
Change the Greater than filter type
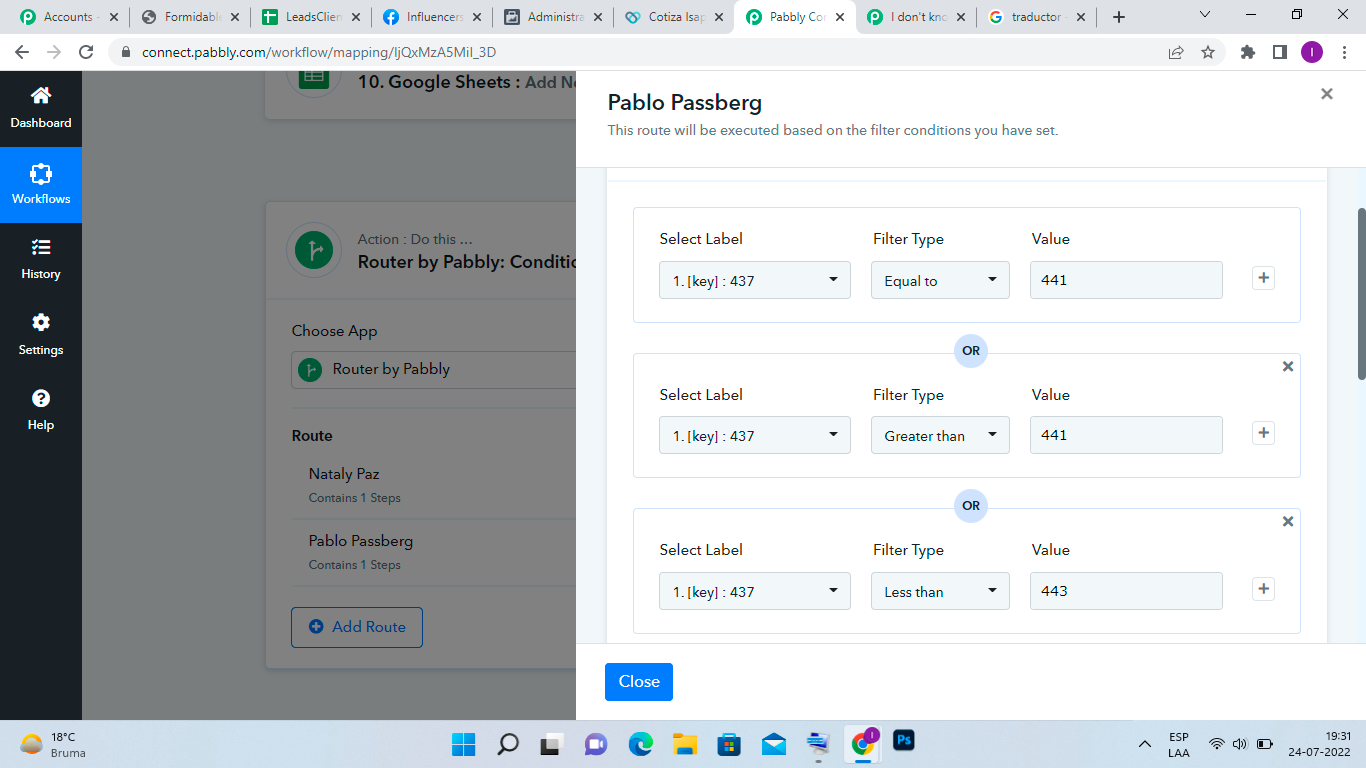click(x=941, y=435)
